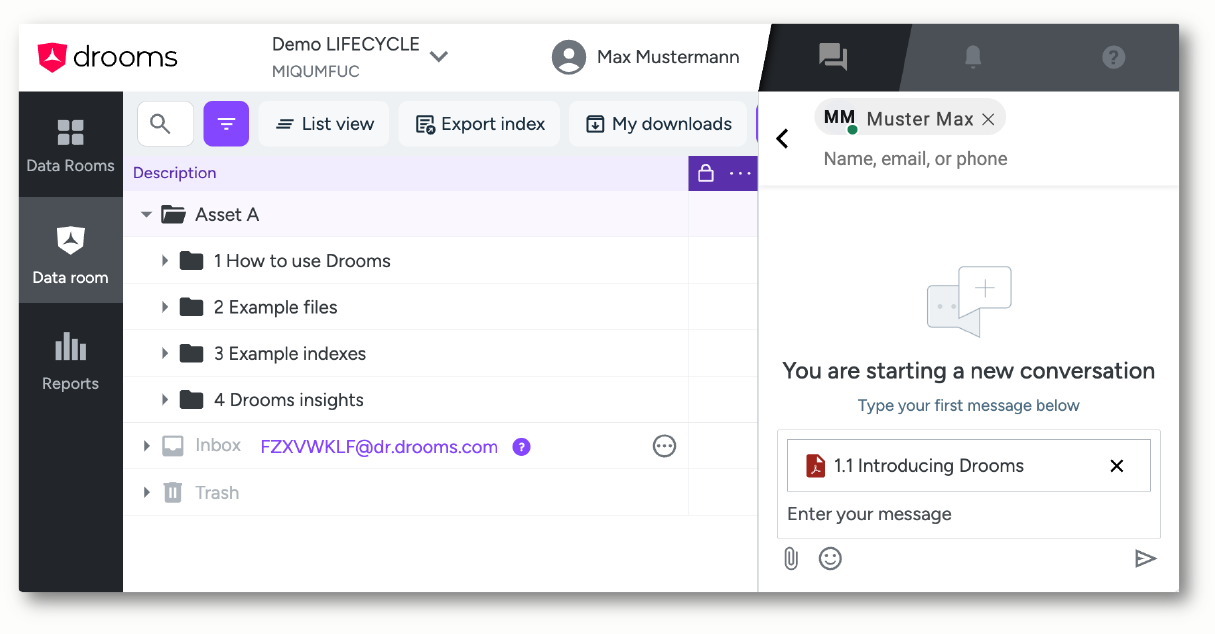
Task: Collapse the Asset A folder
Action: click(147, 215)
